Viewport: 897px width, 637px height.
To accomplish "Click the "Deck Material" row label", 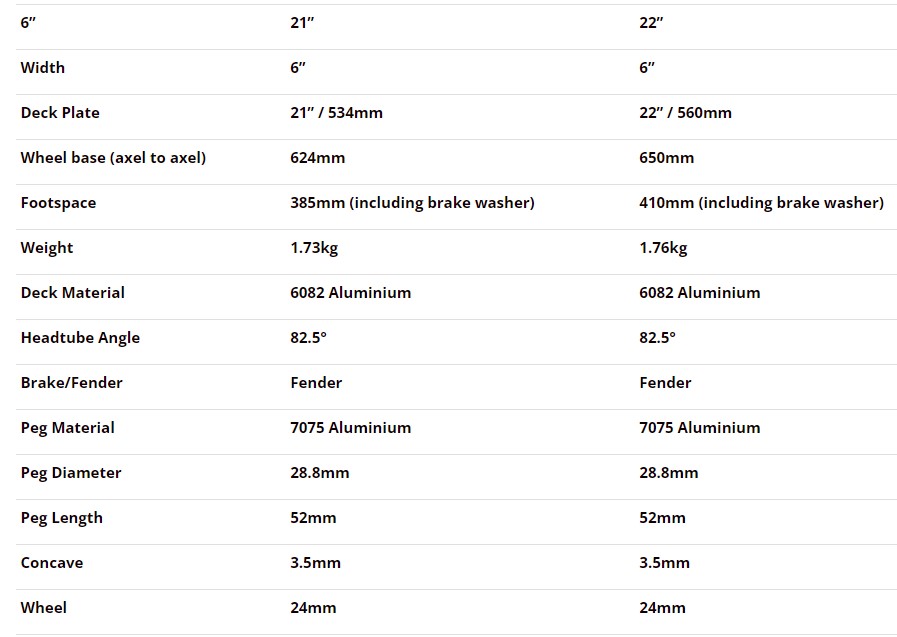I will click(72, 293).
